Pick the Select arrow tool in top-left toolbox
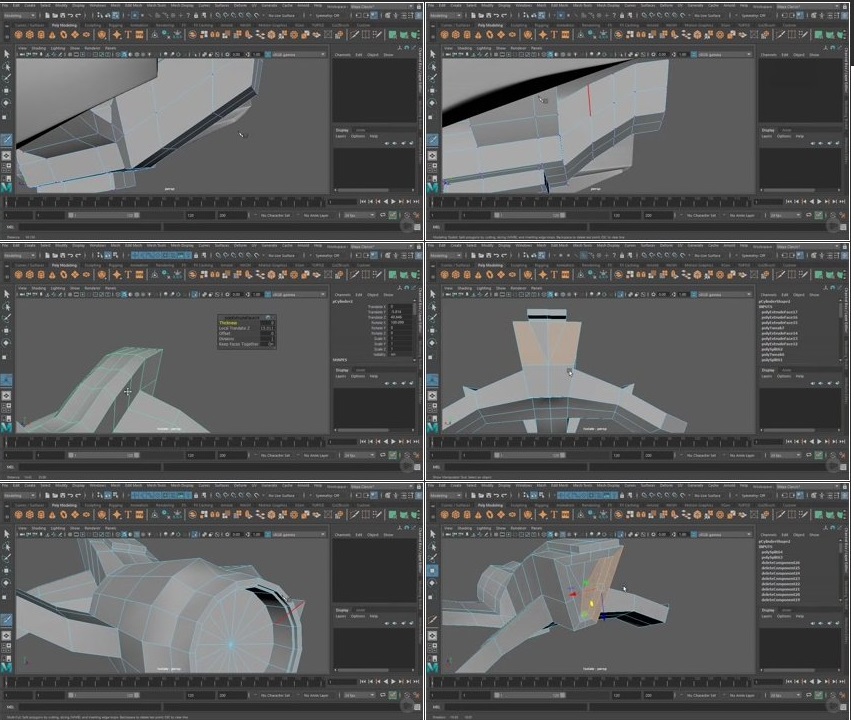854x720 pixels. click(7, 54)
